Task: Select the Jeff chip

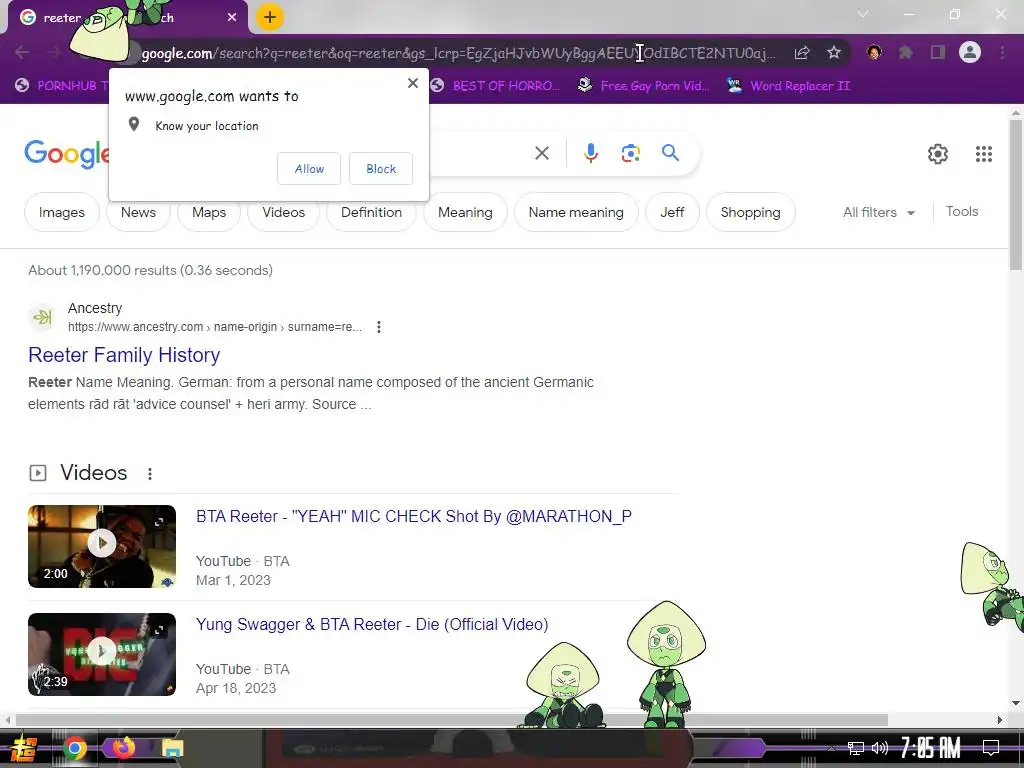Action: pos(672,212)
